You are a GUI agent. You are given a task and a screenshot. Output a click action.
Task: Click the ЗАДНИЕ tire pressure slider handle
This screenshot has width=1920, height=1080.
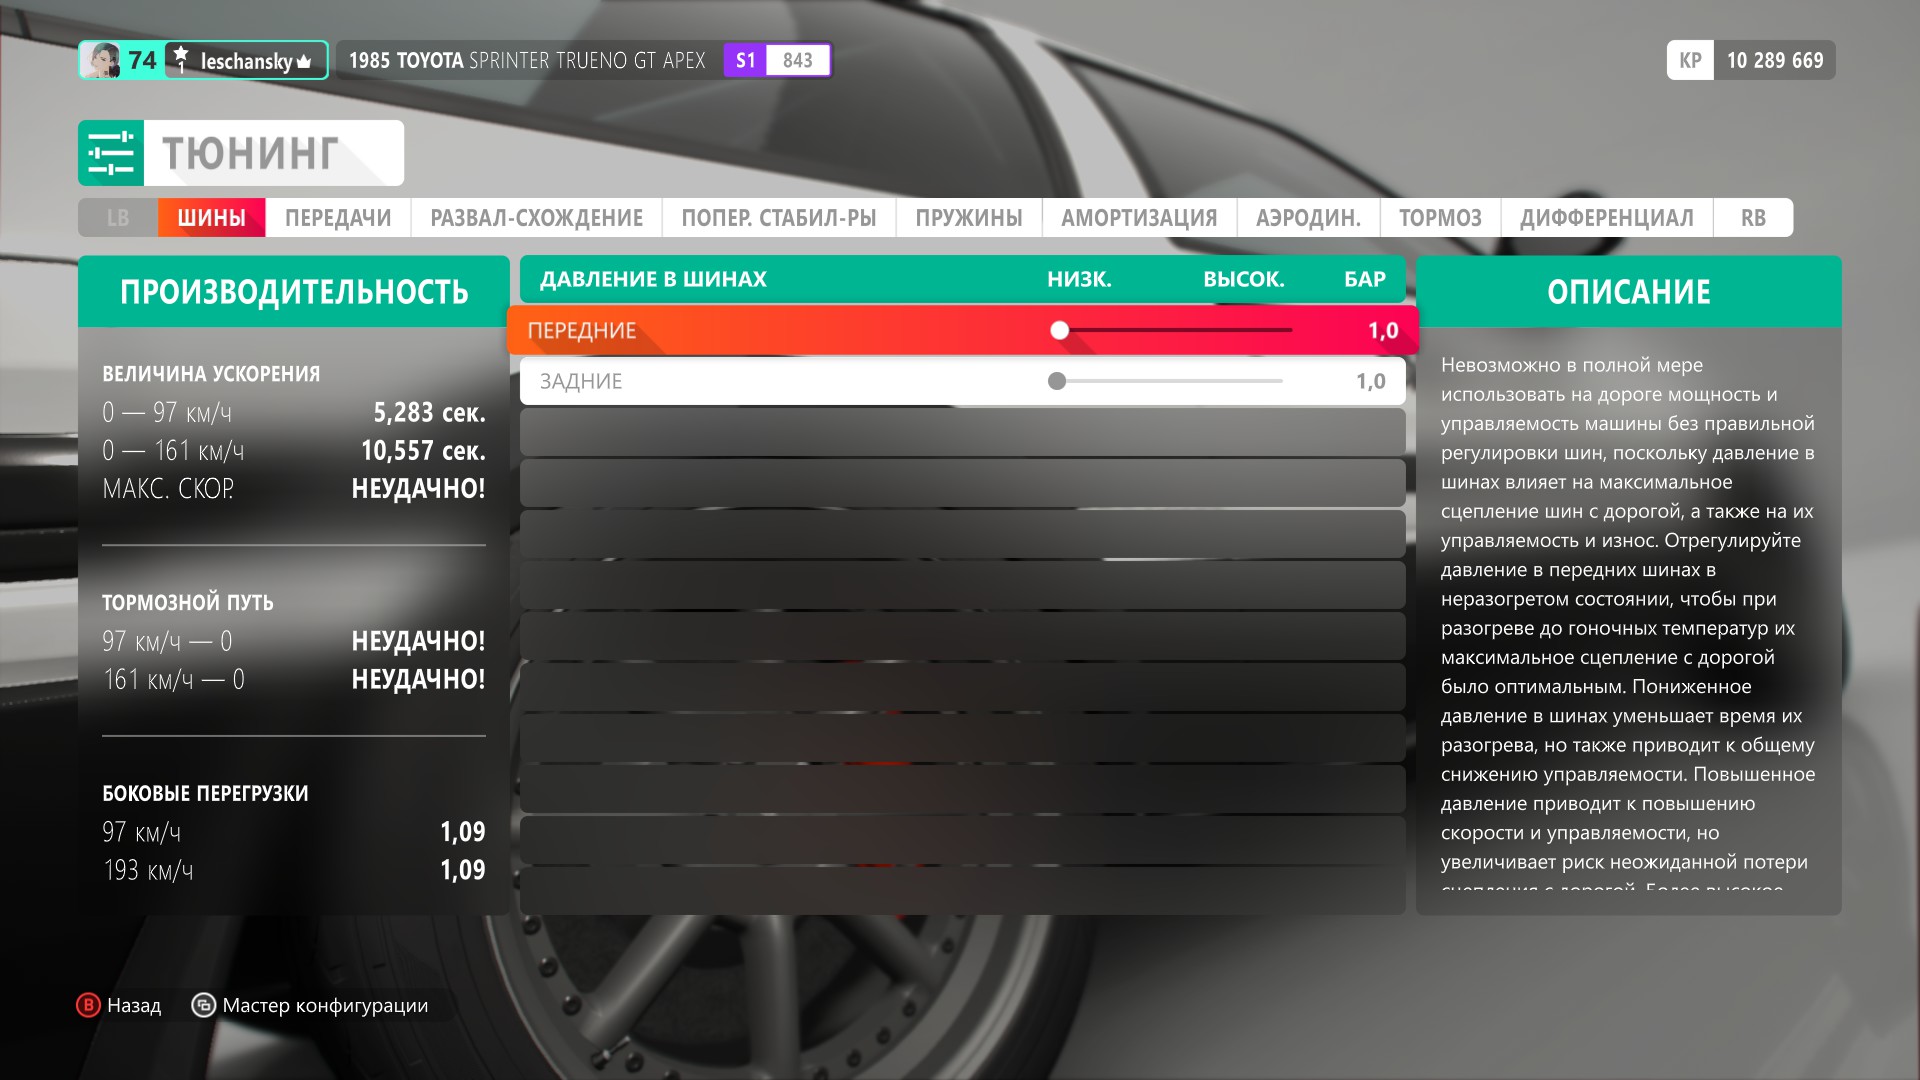point(1057,381)
